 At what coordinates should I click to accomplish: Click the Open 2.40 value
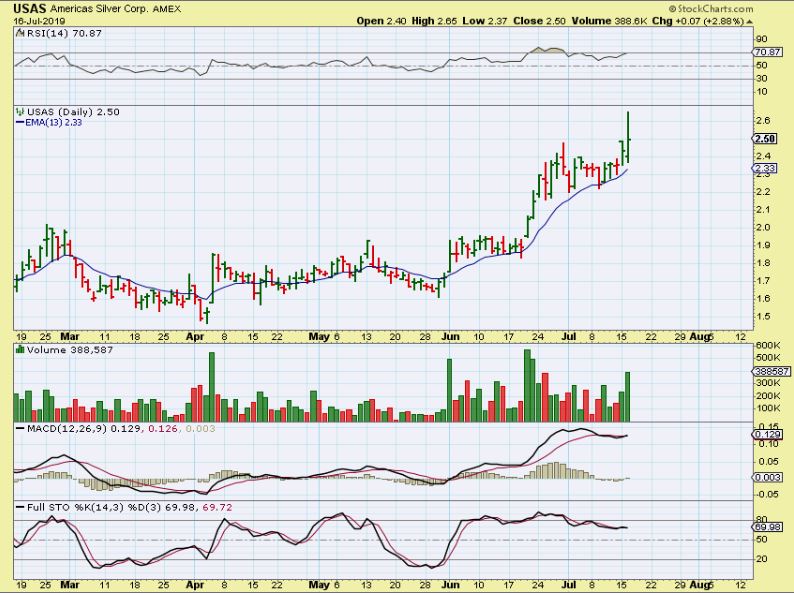[381, 21]
